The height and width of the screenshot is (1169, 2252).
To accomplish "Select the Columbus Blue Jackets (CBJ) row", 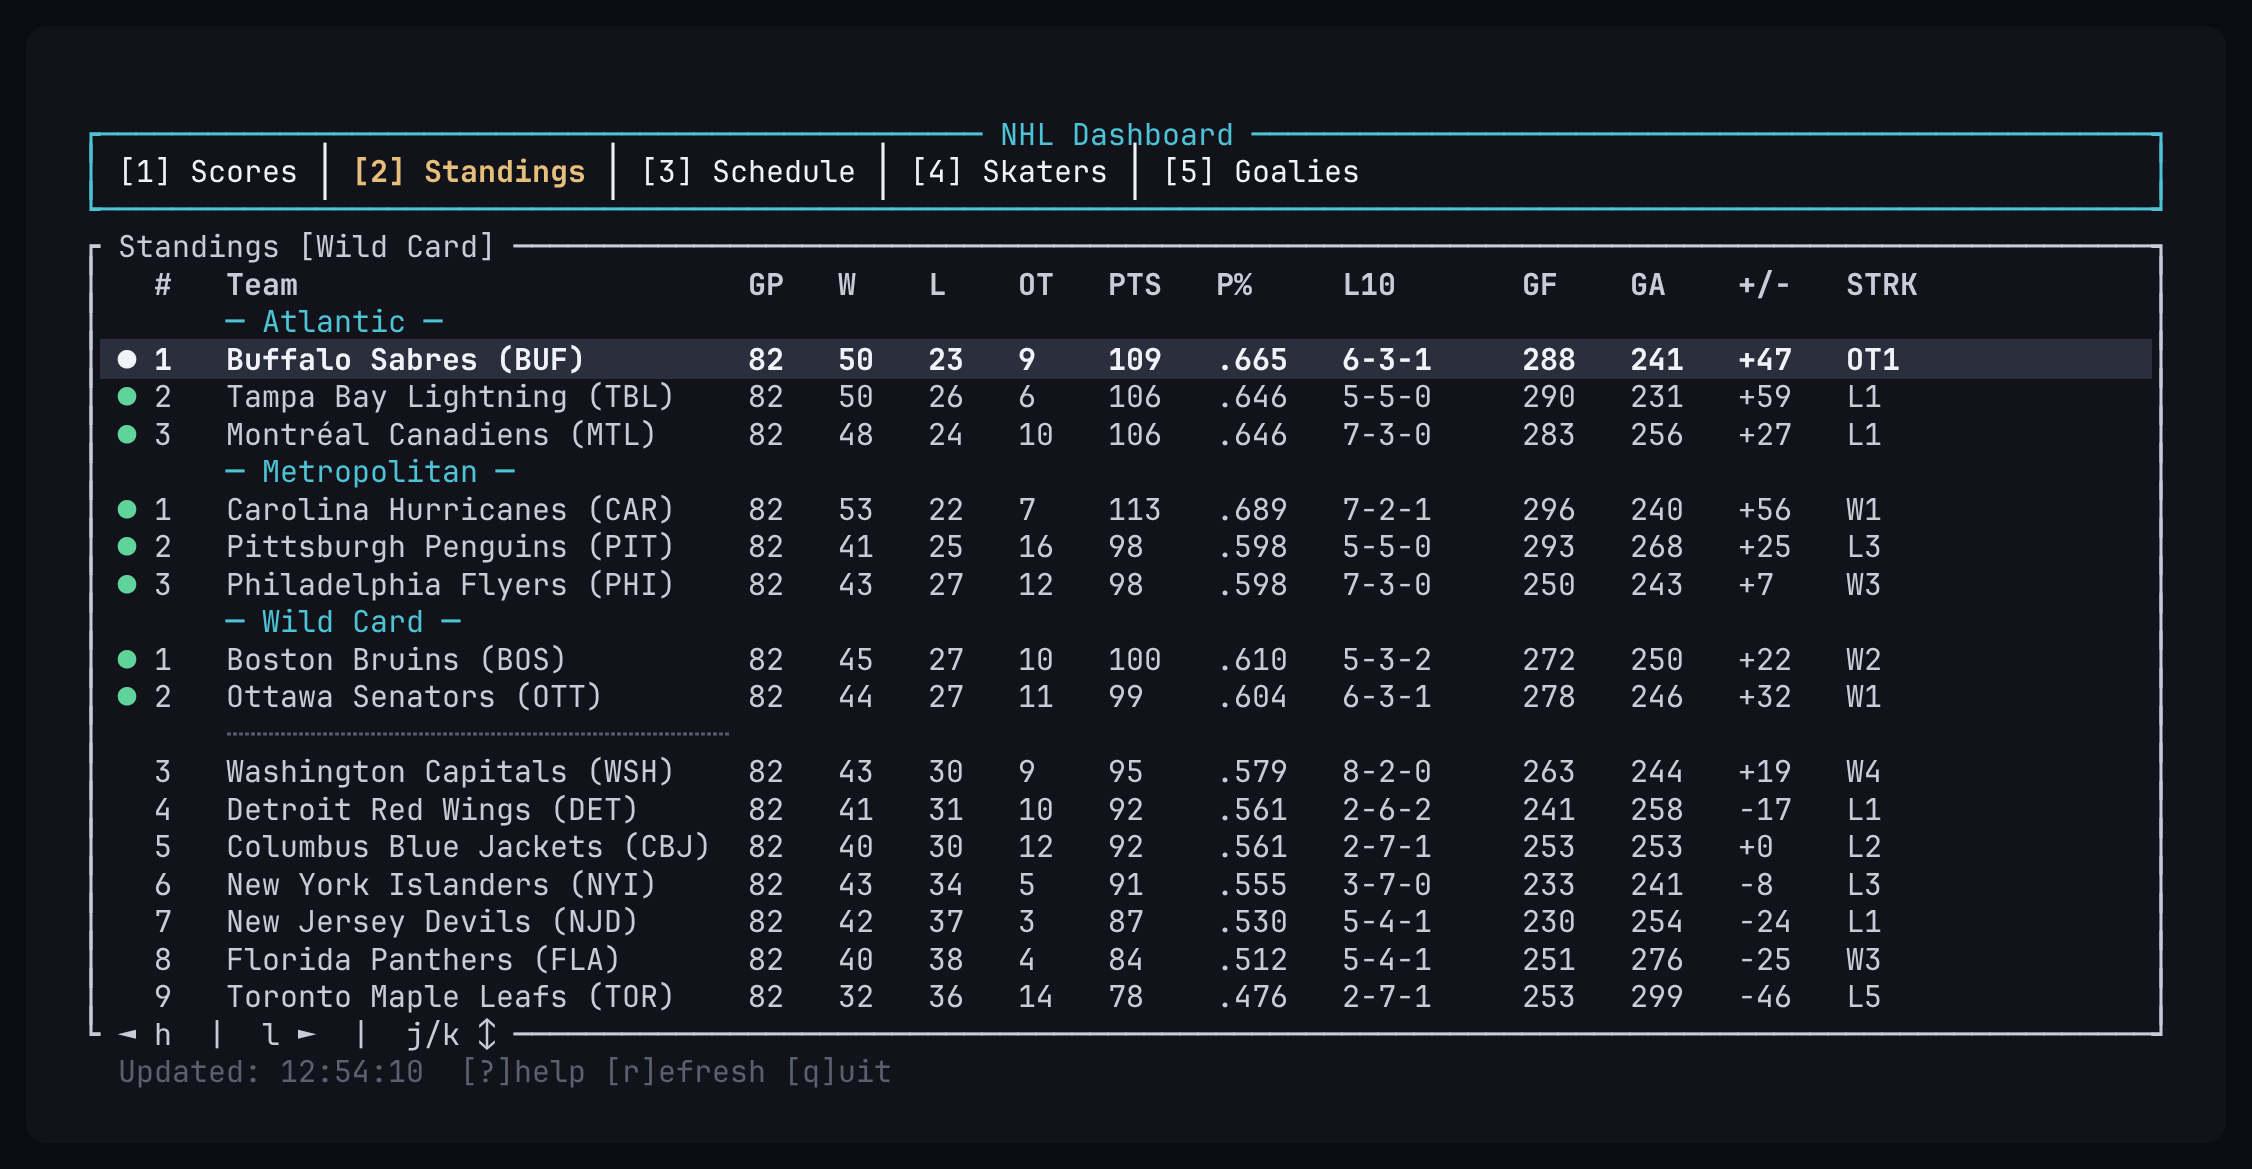I will coord(1126,847).
